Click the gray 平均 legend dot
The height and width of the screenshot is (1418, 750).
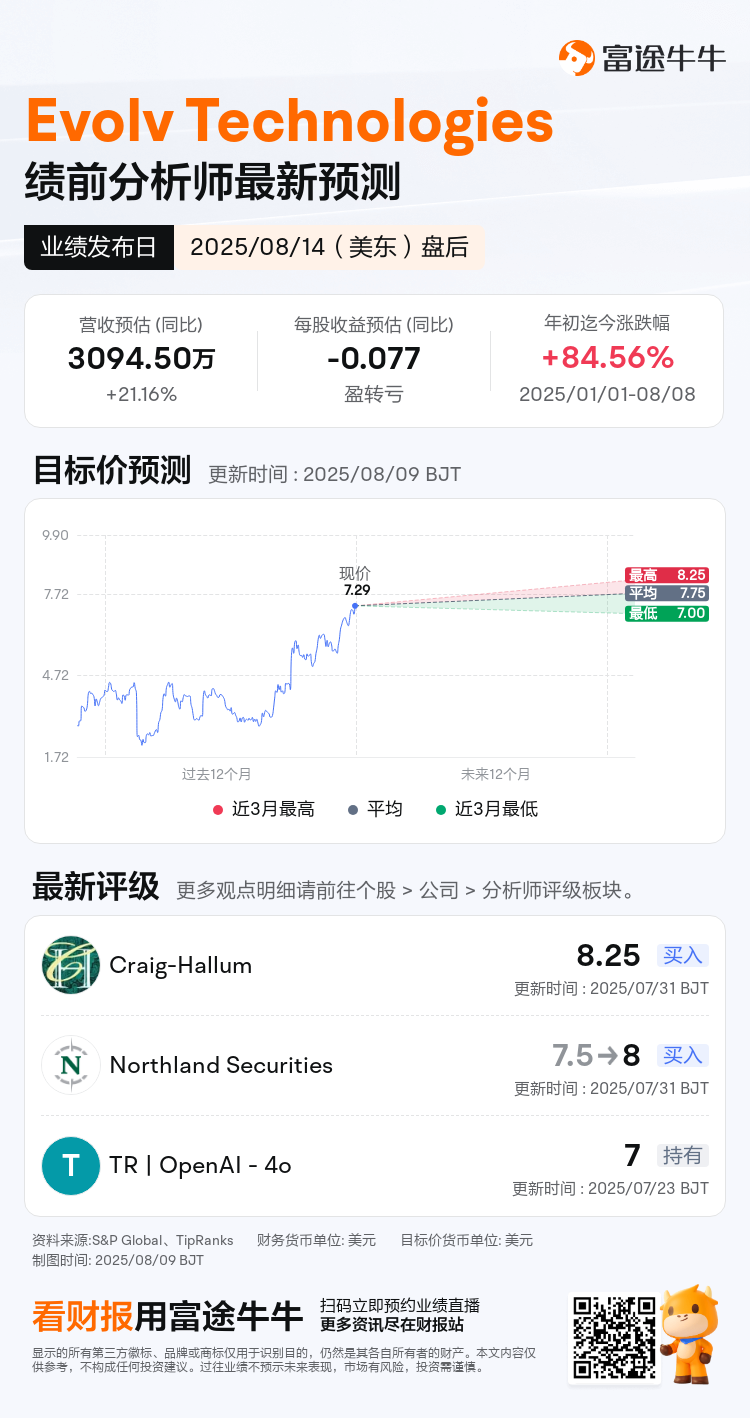tap(353, 809)
